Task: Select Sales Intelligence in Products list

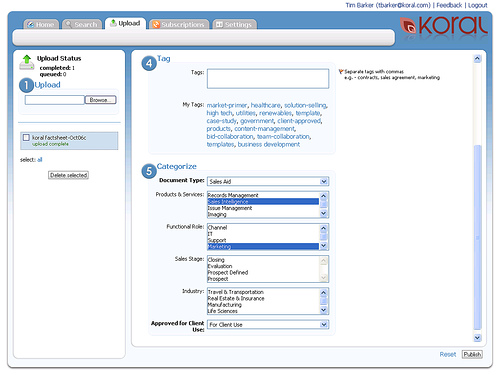Action: pyautogui.click(x=263, y=201)
